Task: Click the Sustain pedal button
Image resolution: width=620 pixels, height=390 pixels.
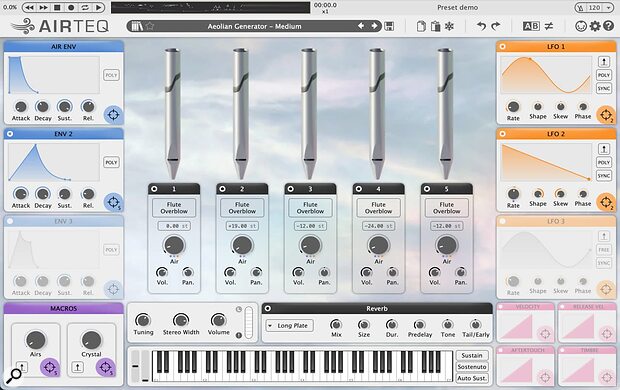Action: click(x=472, y=355)
